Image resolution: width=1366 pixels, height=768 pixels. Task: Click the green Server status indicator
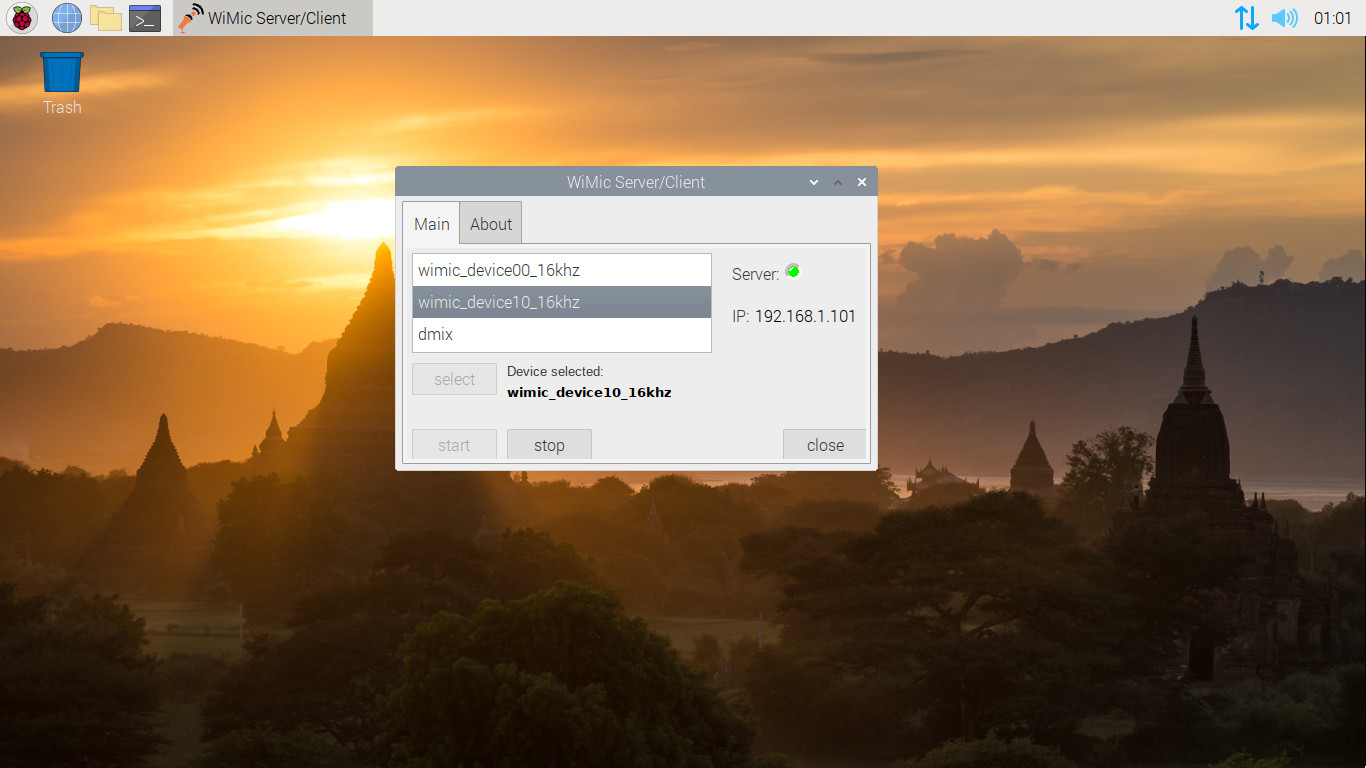793,271
